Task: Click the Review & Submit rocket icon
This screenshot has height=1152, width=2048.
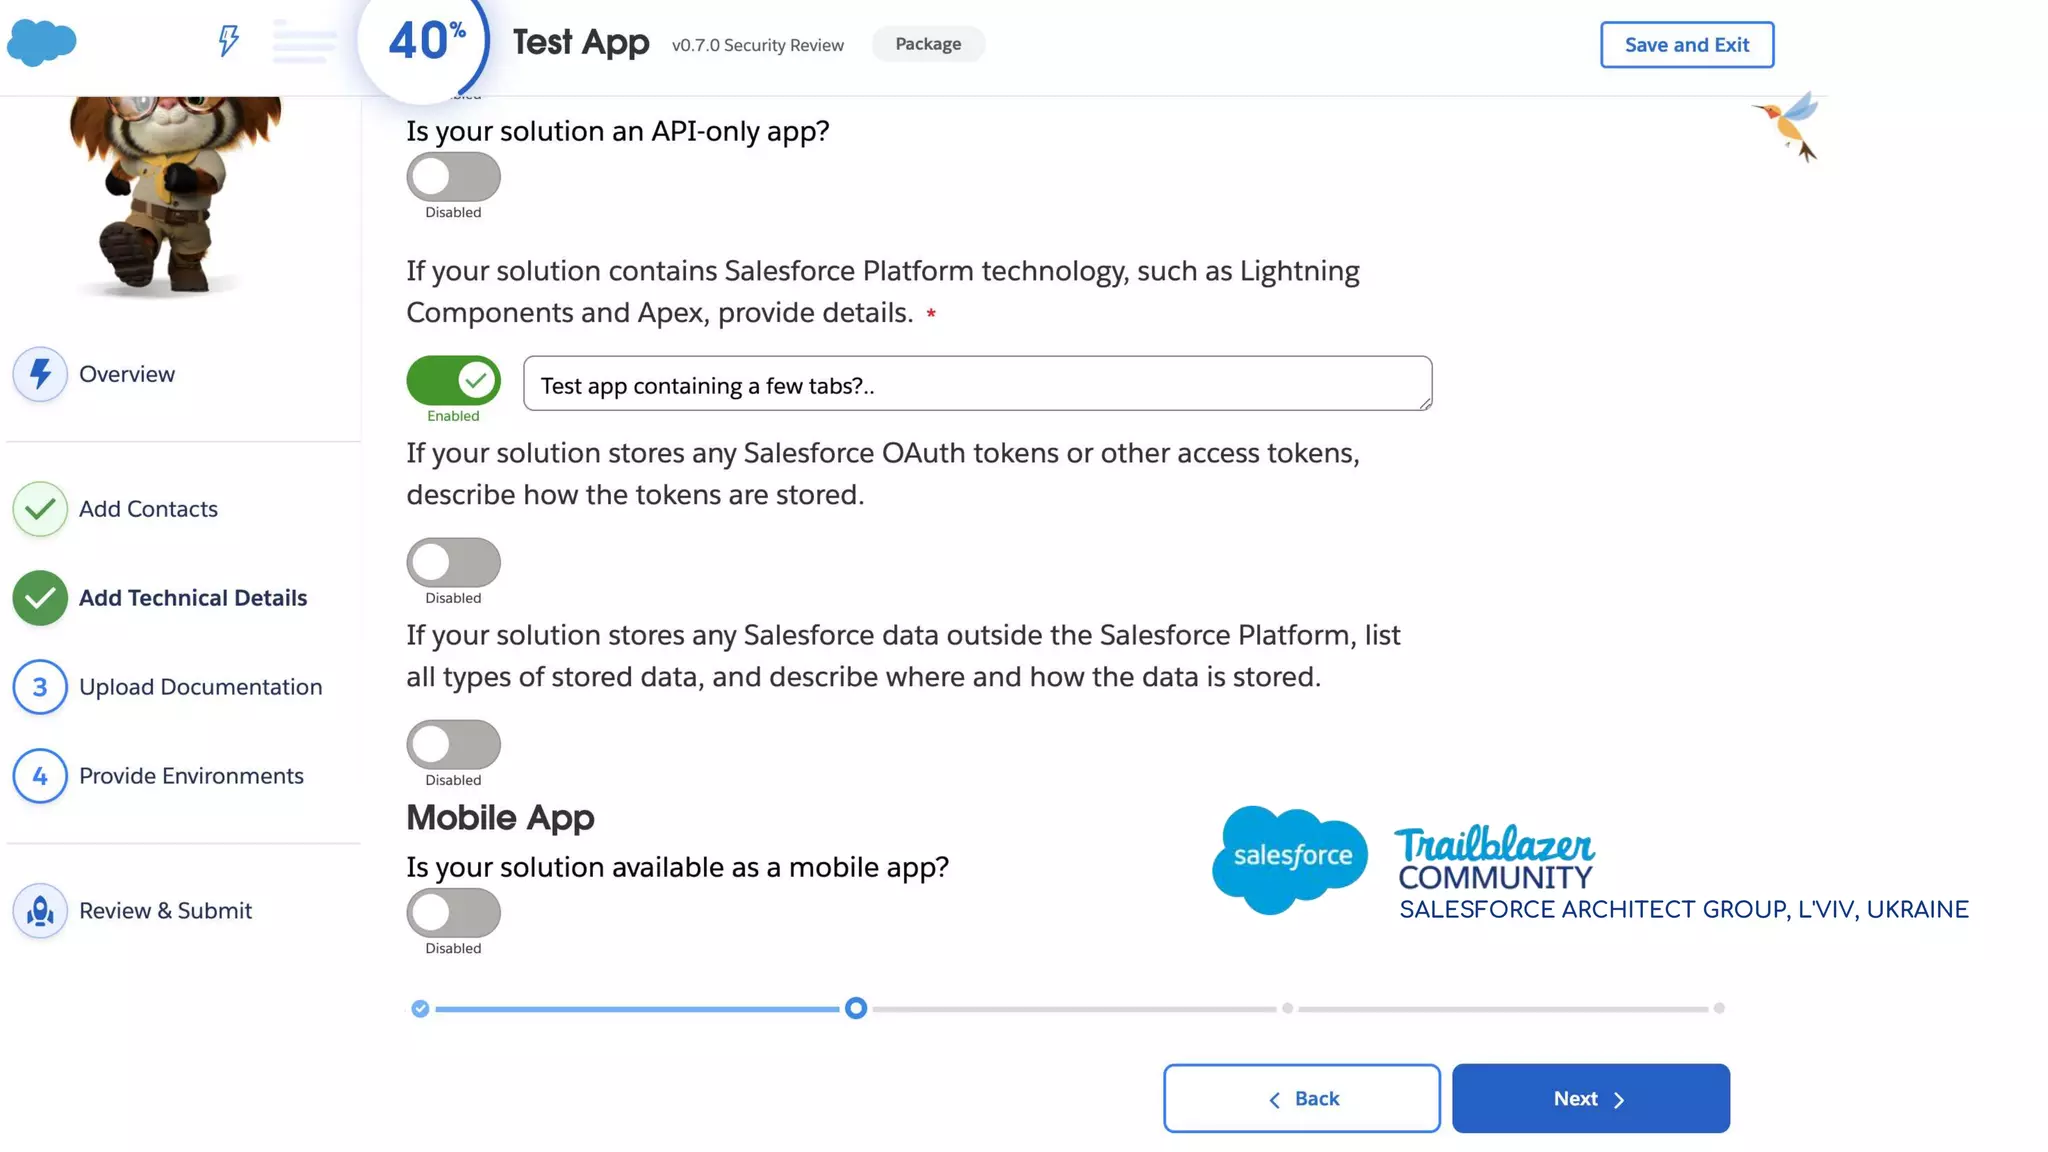Action: click(40, 911)
